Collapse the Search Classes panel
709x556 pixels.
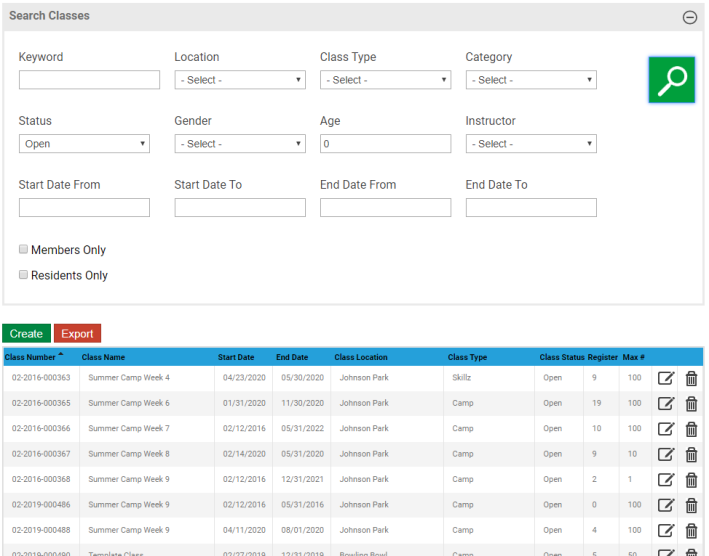point(689,17)
